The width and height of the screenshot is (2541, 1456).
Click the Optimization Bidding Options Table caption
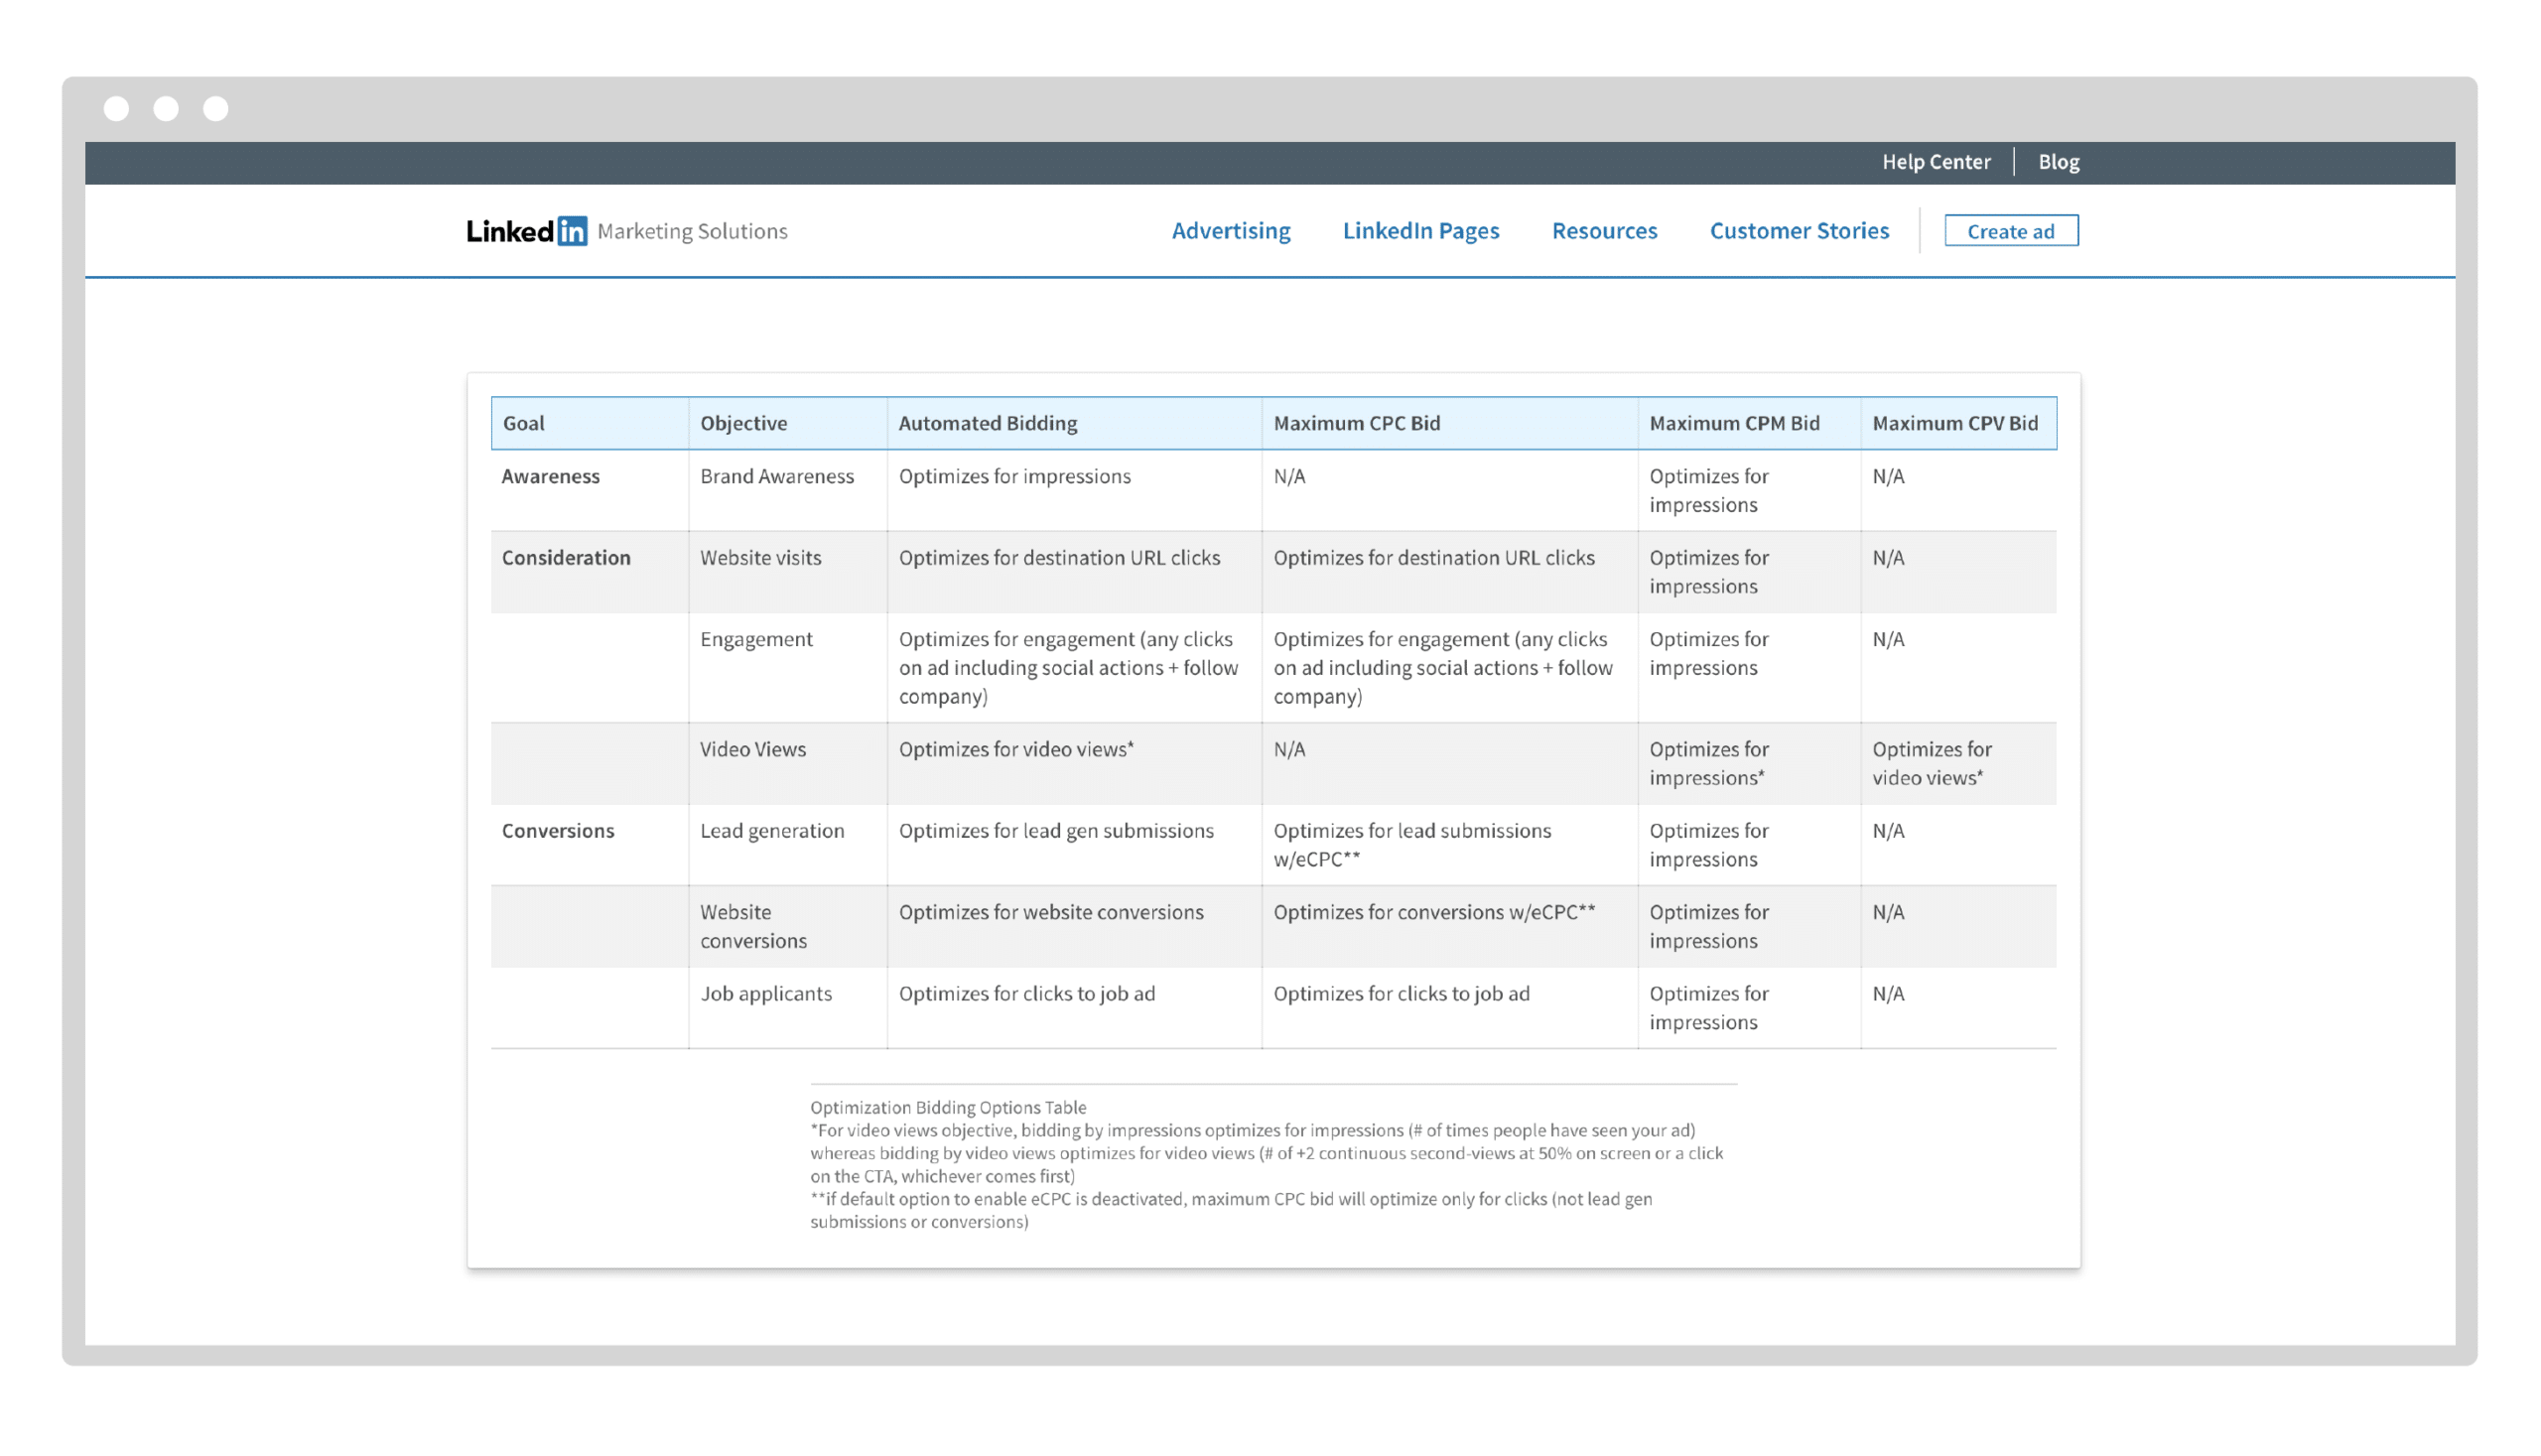point(947,1107)
